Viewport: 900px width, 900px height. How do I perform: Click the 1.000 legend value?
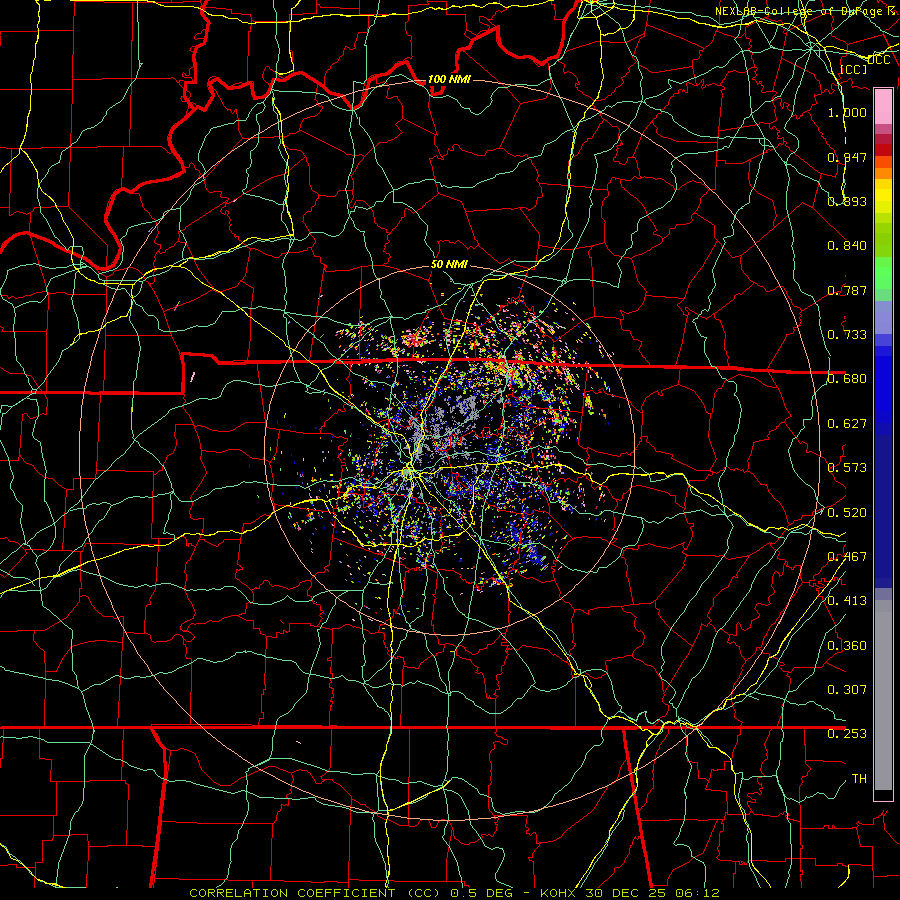pos(847,112)
